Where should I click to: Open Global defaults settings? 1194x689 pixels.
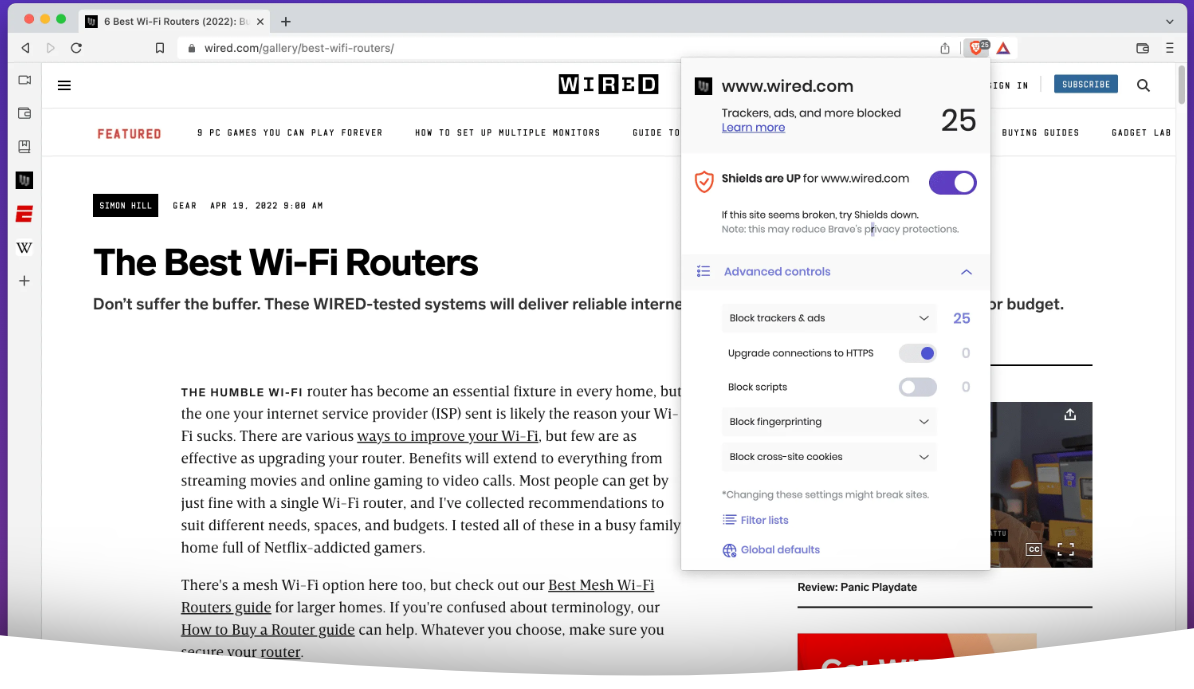[771, 550]
